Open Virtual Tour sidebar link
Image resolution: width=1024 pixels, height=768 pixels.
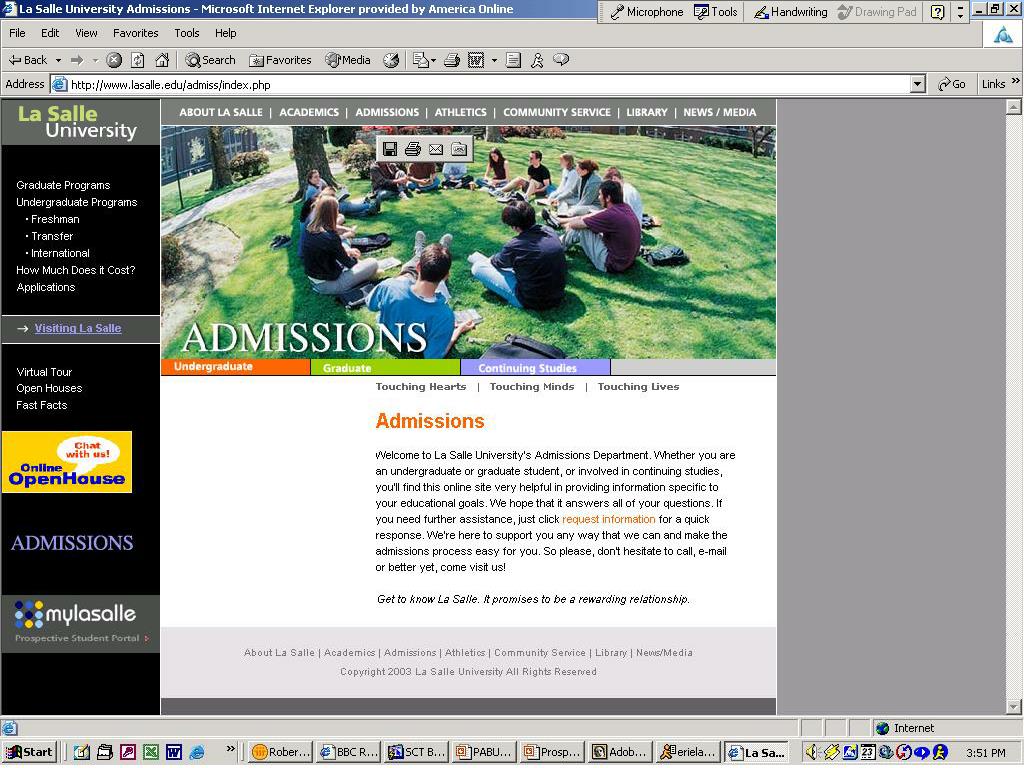pyautogui.click(x=44, y=372)
